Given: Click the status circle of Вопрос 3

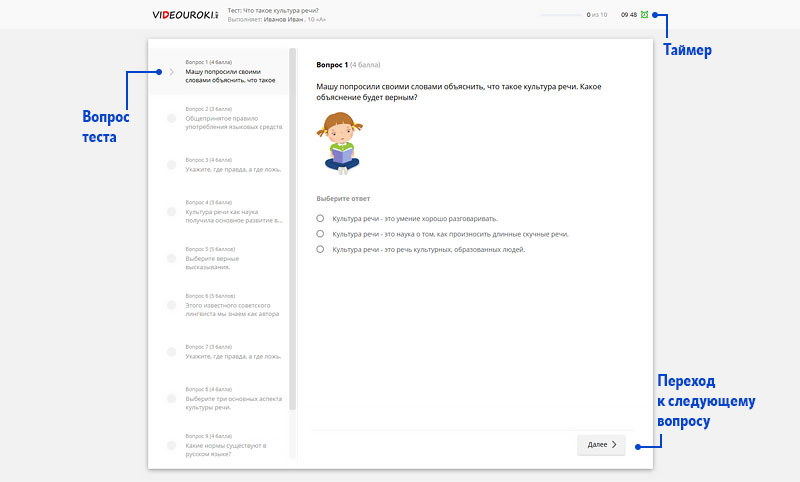Looking at the screenshot, I should pyautogui.click(x=171, y=165).
